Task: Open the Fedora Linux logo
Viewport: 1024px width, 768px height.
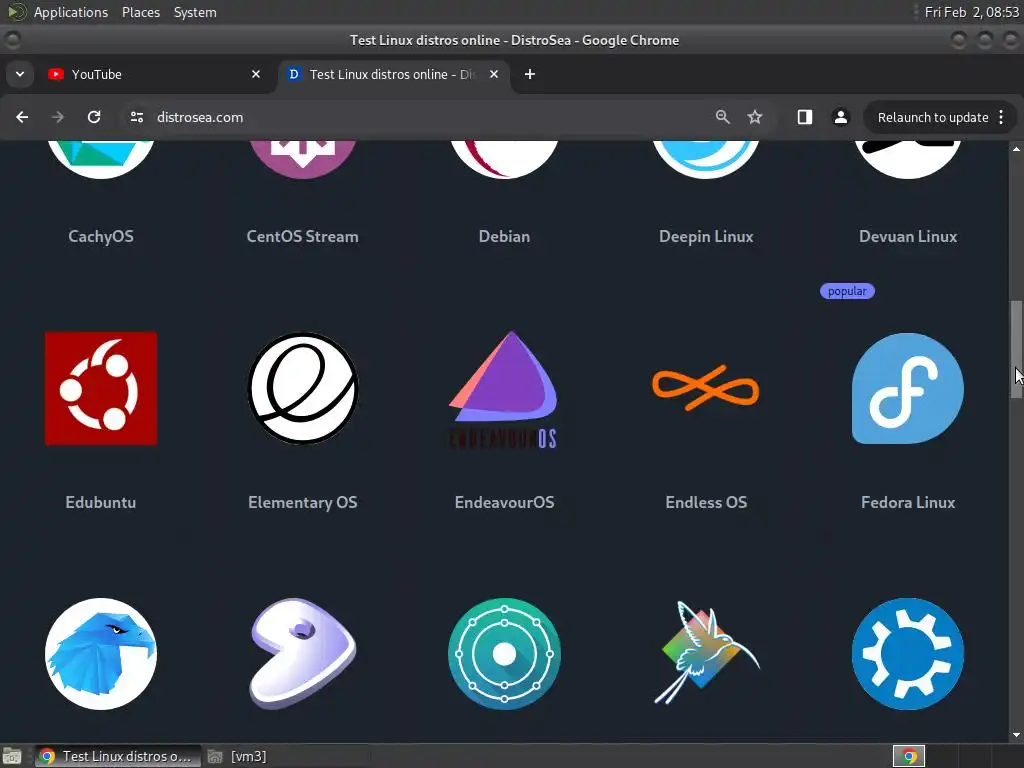Action: coord(908,389)
